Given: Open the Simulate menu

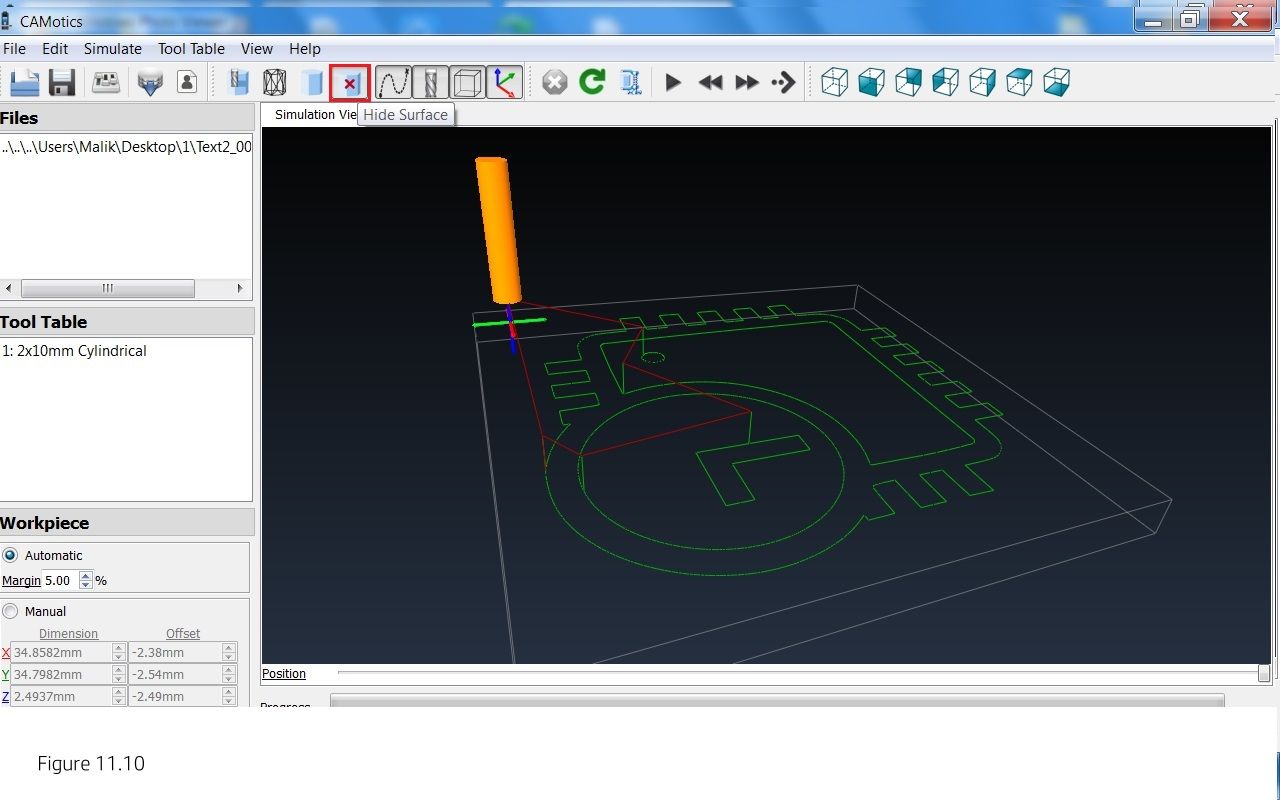Looking at the screenshot, I should (x=112, y=48).
